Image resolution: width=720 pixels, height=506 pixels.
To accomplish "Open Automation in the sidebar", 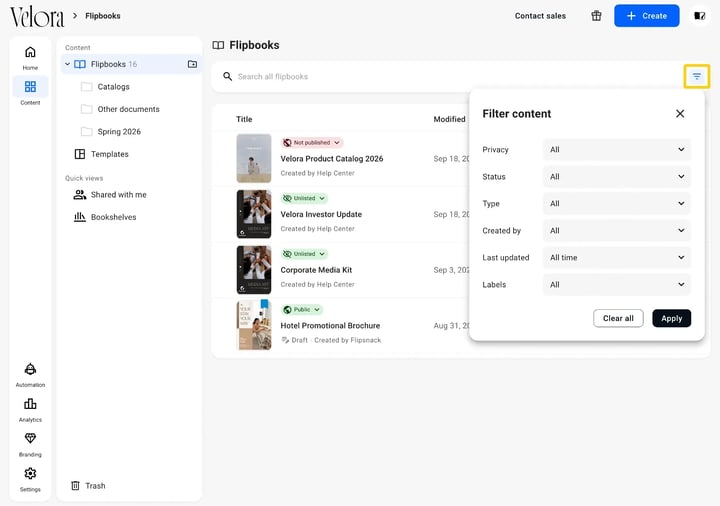I will (30, 369).
